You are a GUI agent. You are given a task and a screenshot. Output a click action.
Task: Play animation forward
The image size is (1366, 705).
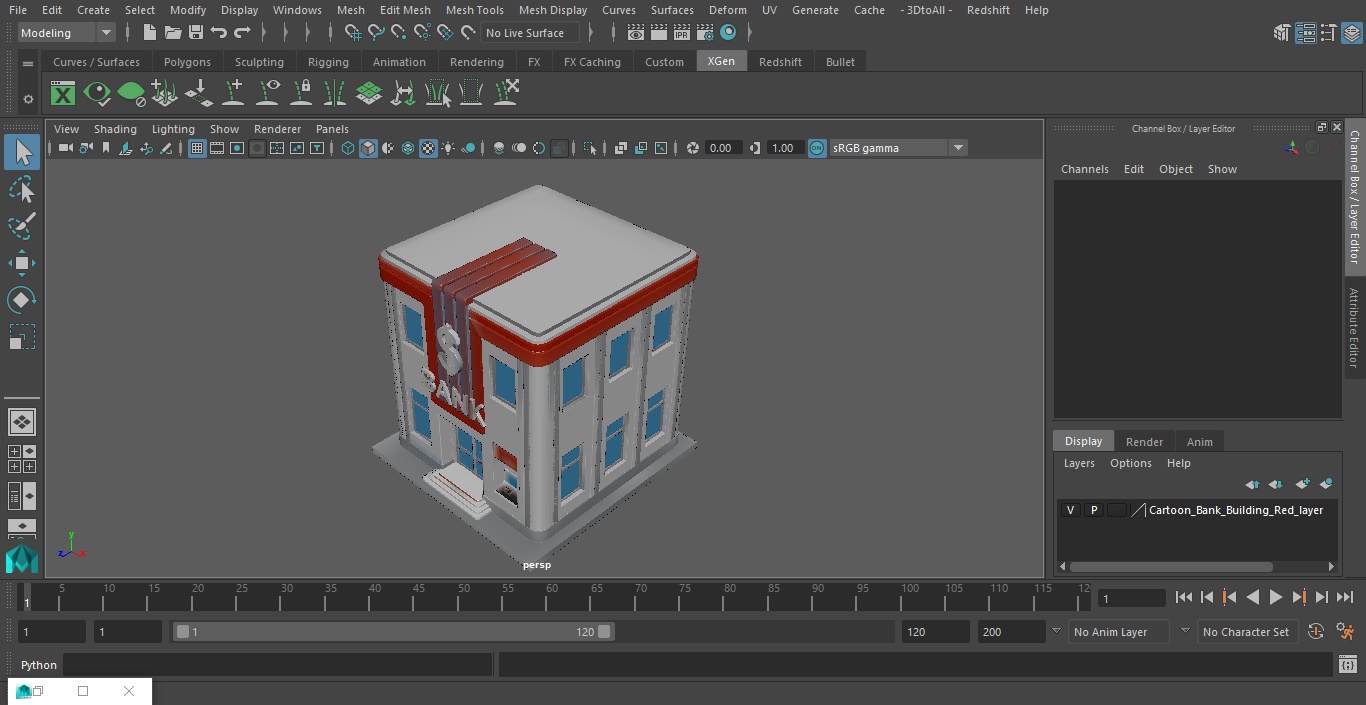point(1276,597)
